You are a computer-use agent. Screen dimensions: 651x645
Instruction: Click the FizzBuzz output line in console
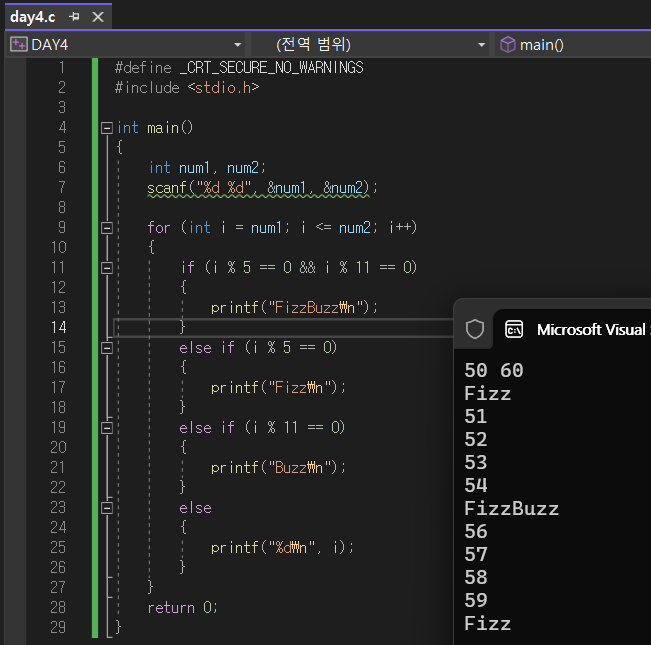pos(512,509)
